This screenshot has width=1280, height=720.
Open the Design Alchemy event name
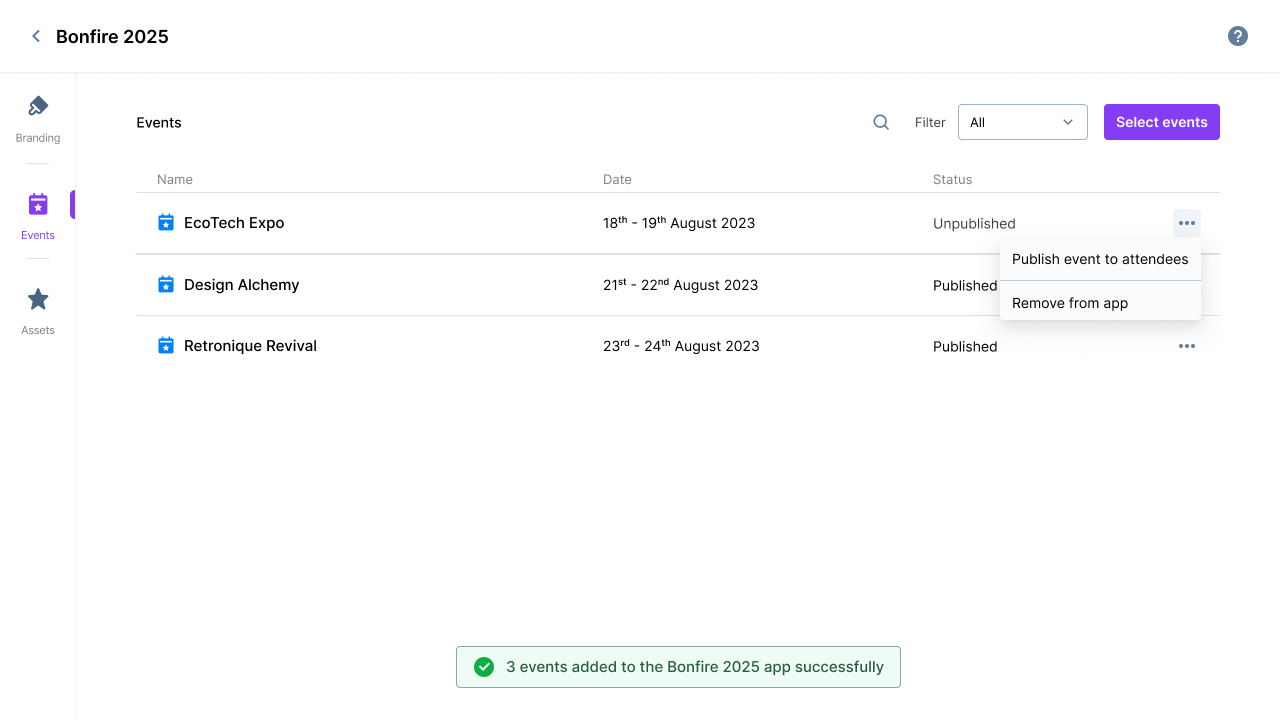(242, 285)
